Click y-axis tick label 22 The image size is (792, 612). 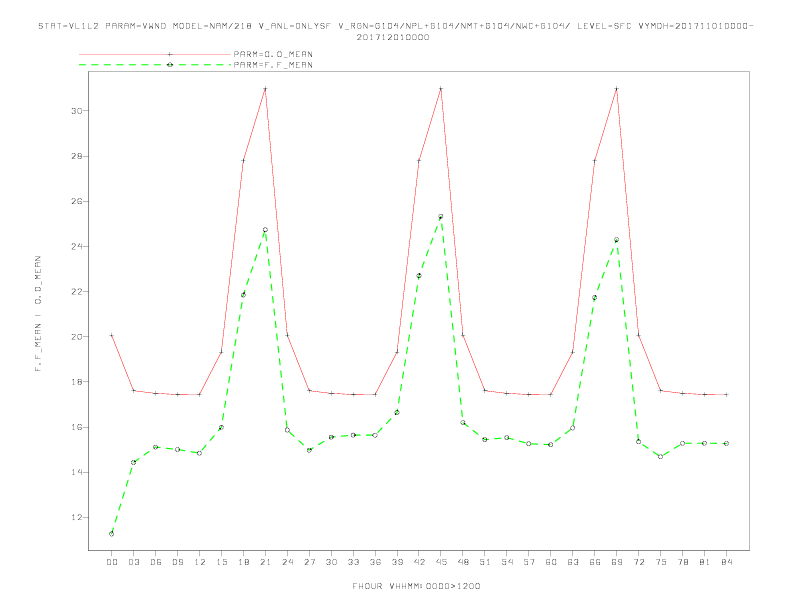[77, 291]
